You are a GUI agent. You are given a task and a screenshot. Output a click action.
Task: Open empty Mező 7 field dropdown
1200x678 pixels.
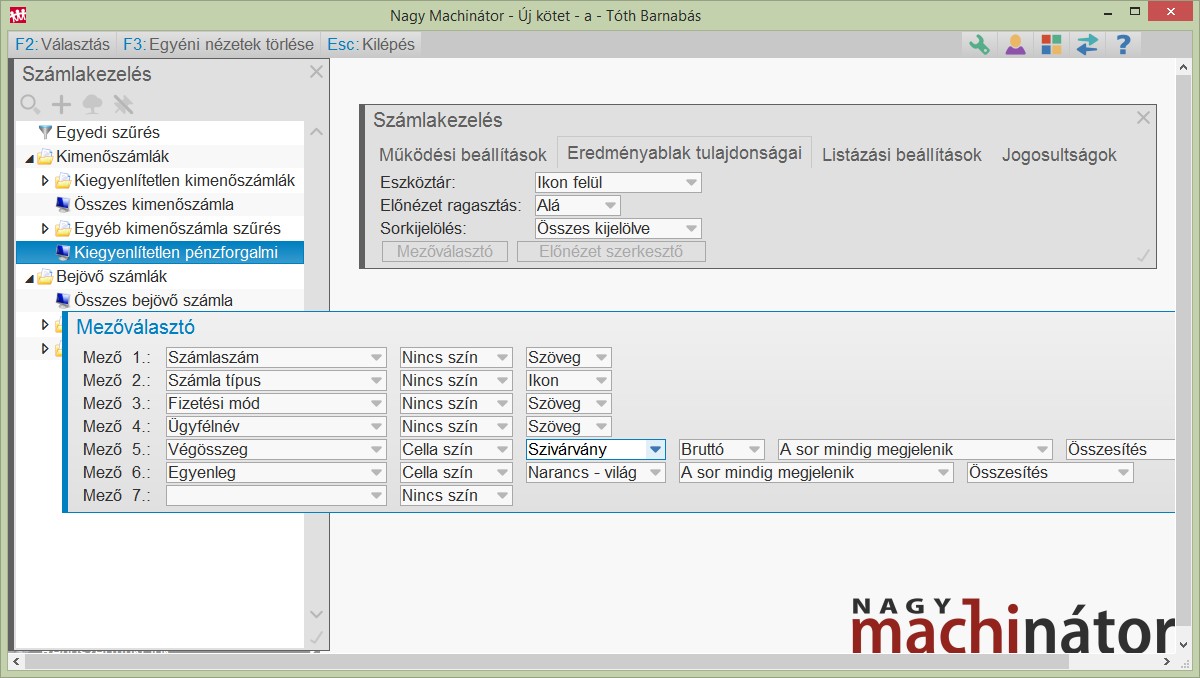coord(276,495)
